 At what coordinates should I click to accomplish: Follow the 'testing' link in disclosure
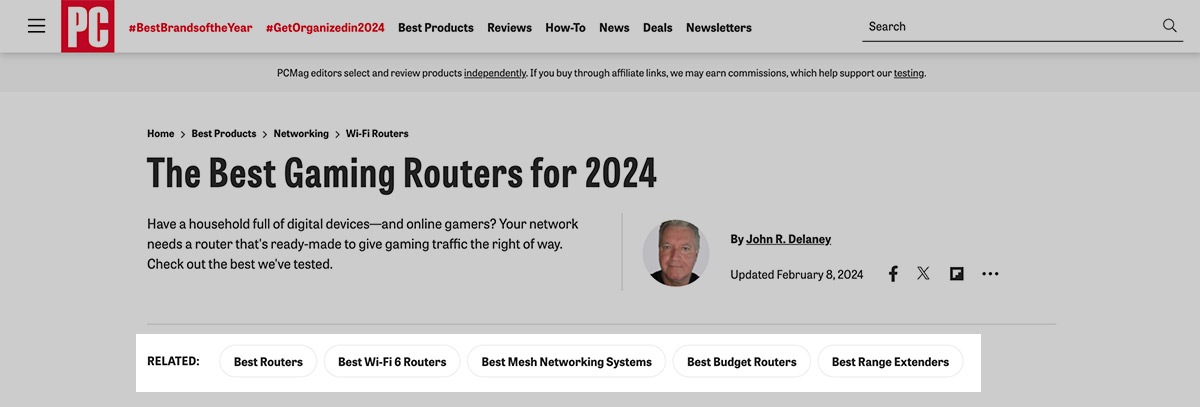(909, 73)
